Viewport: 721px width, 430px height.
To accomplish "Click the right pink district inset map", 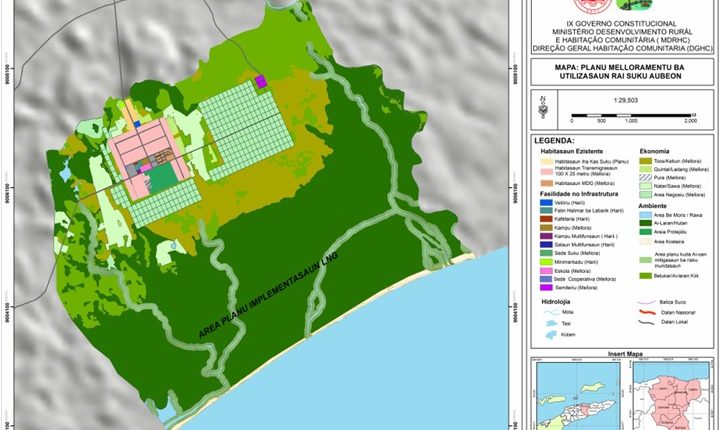I will click(672, 395).
